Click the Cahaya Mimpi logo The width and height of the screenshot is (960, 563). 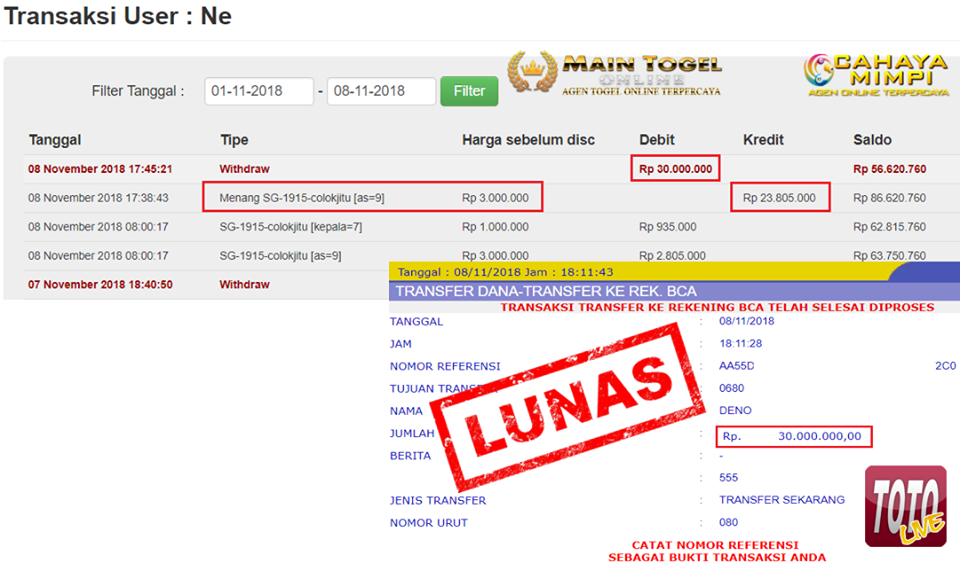(876, 76)
